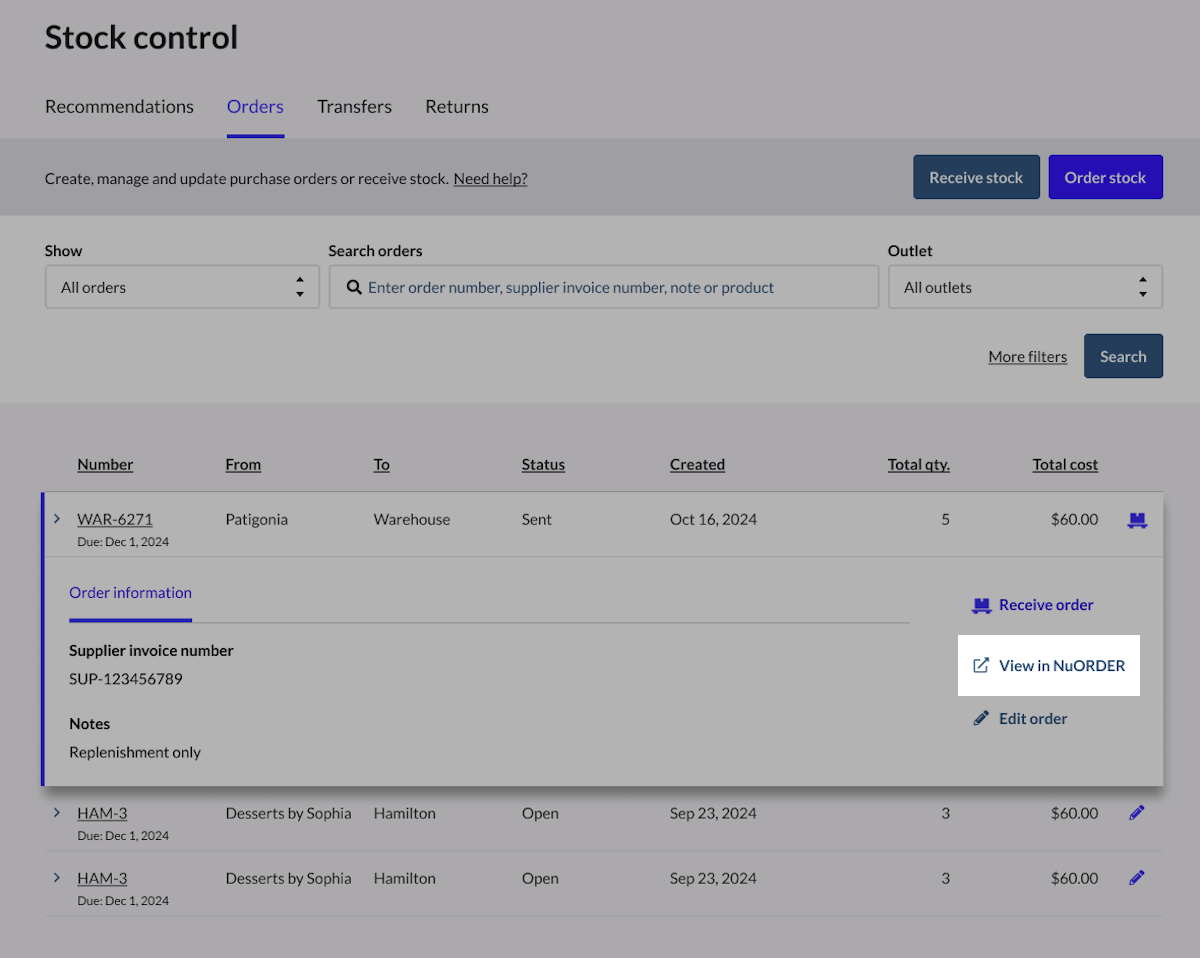Image resolution: width=1200 pixels, height=958 pixels.
Task: Click the Patigonia supplier cell
Action: point(257,520)
